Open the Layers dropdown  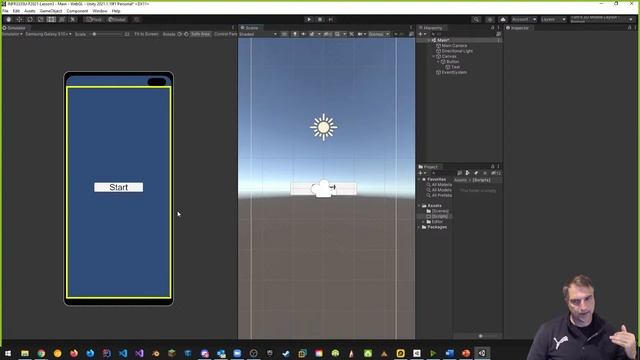553,19
